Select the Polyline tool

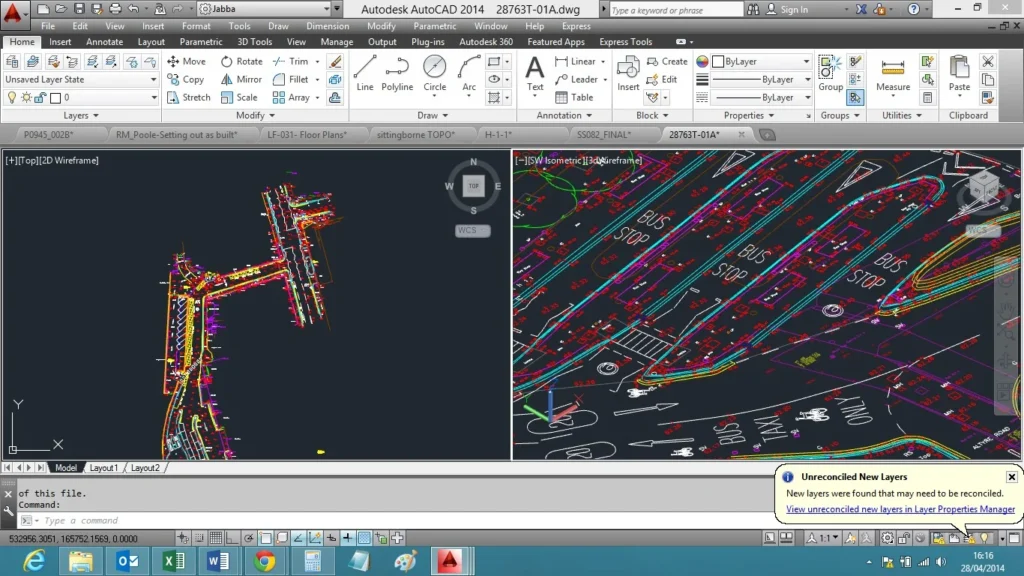pos(397,73)
